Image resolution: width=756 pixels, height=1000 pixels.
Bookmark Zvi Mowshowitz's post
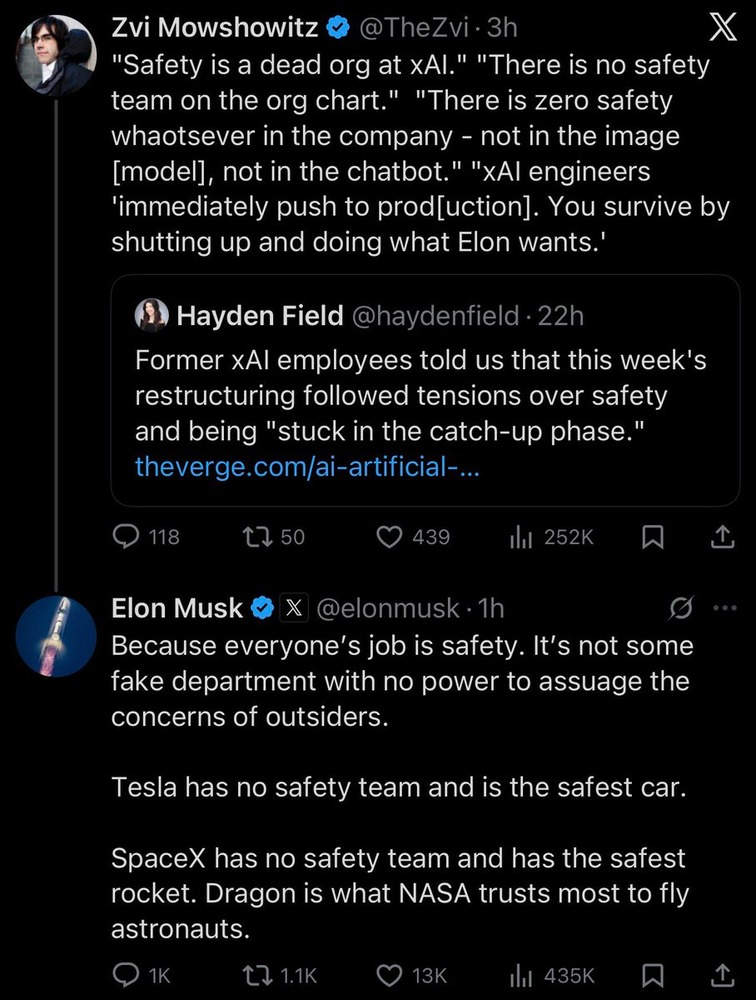point(652,538)
